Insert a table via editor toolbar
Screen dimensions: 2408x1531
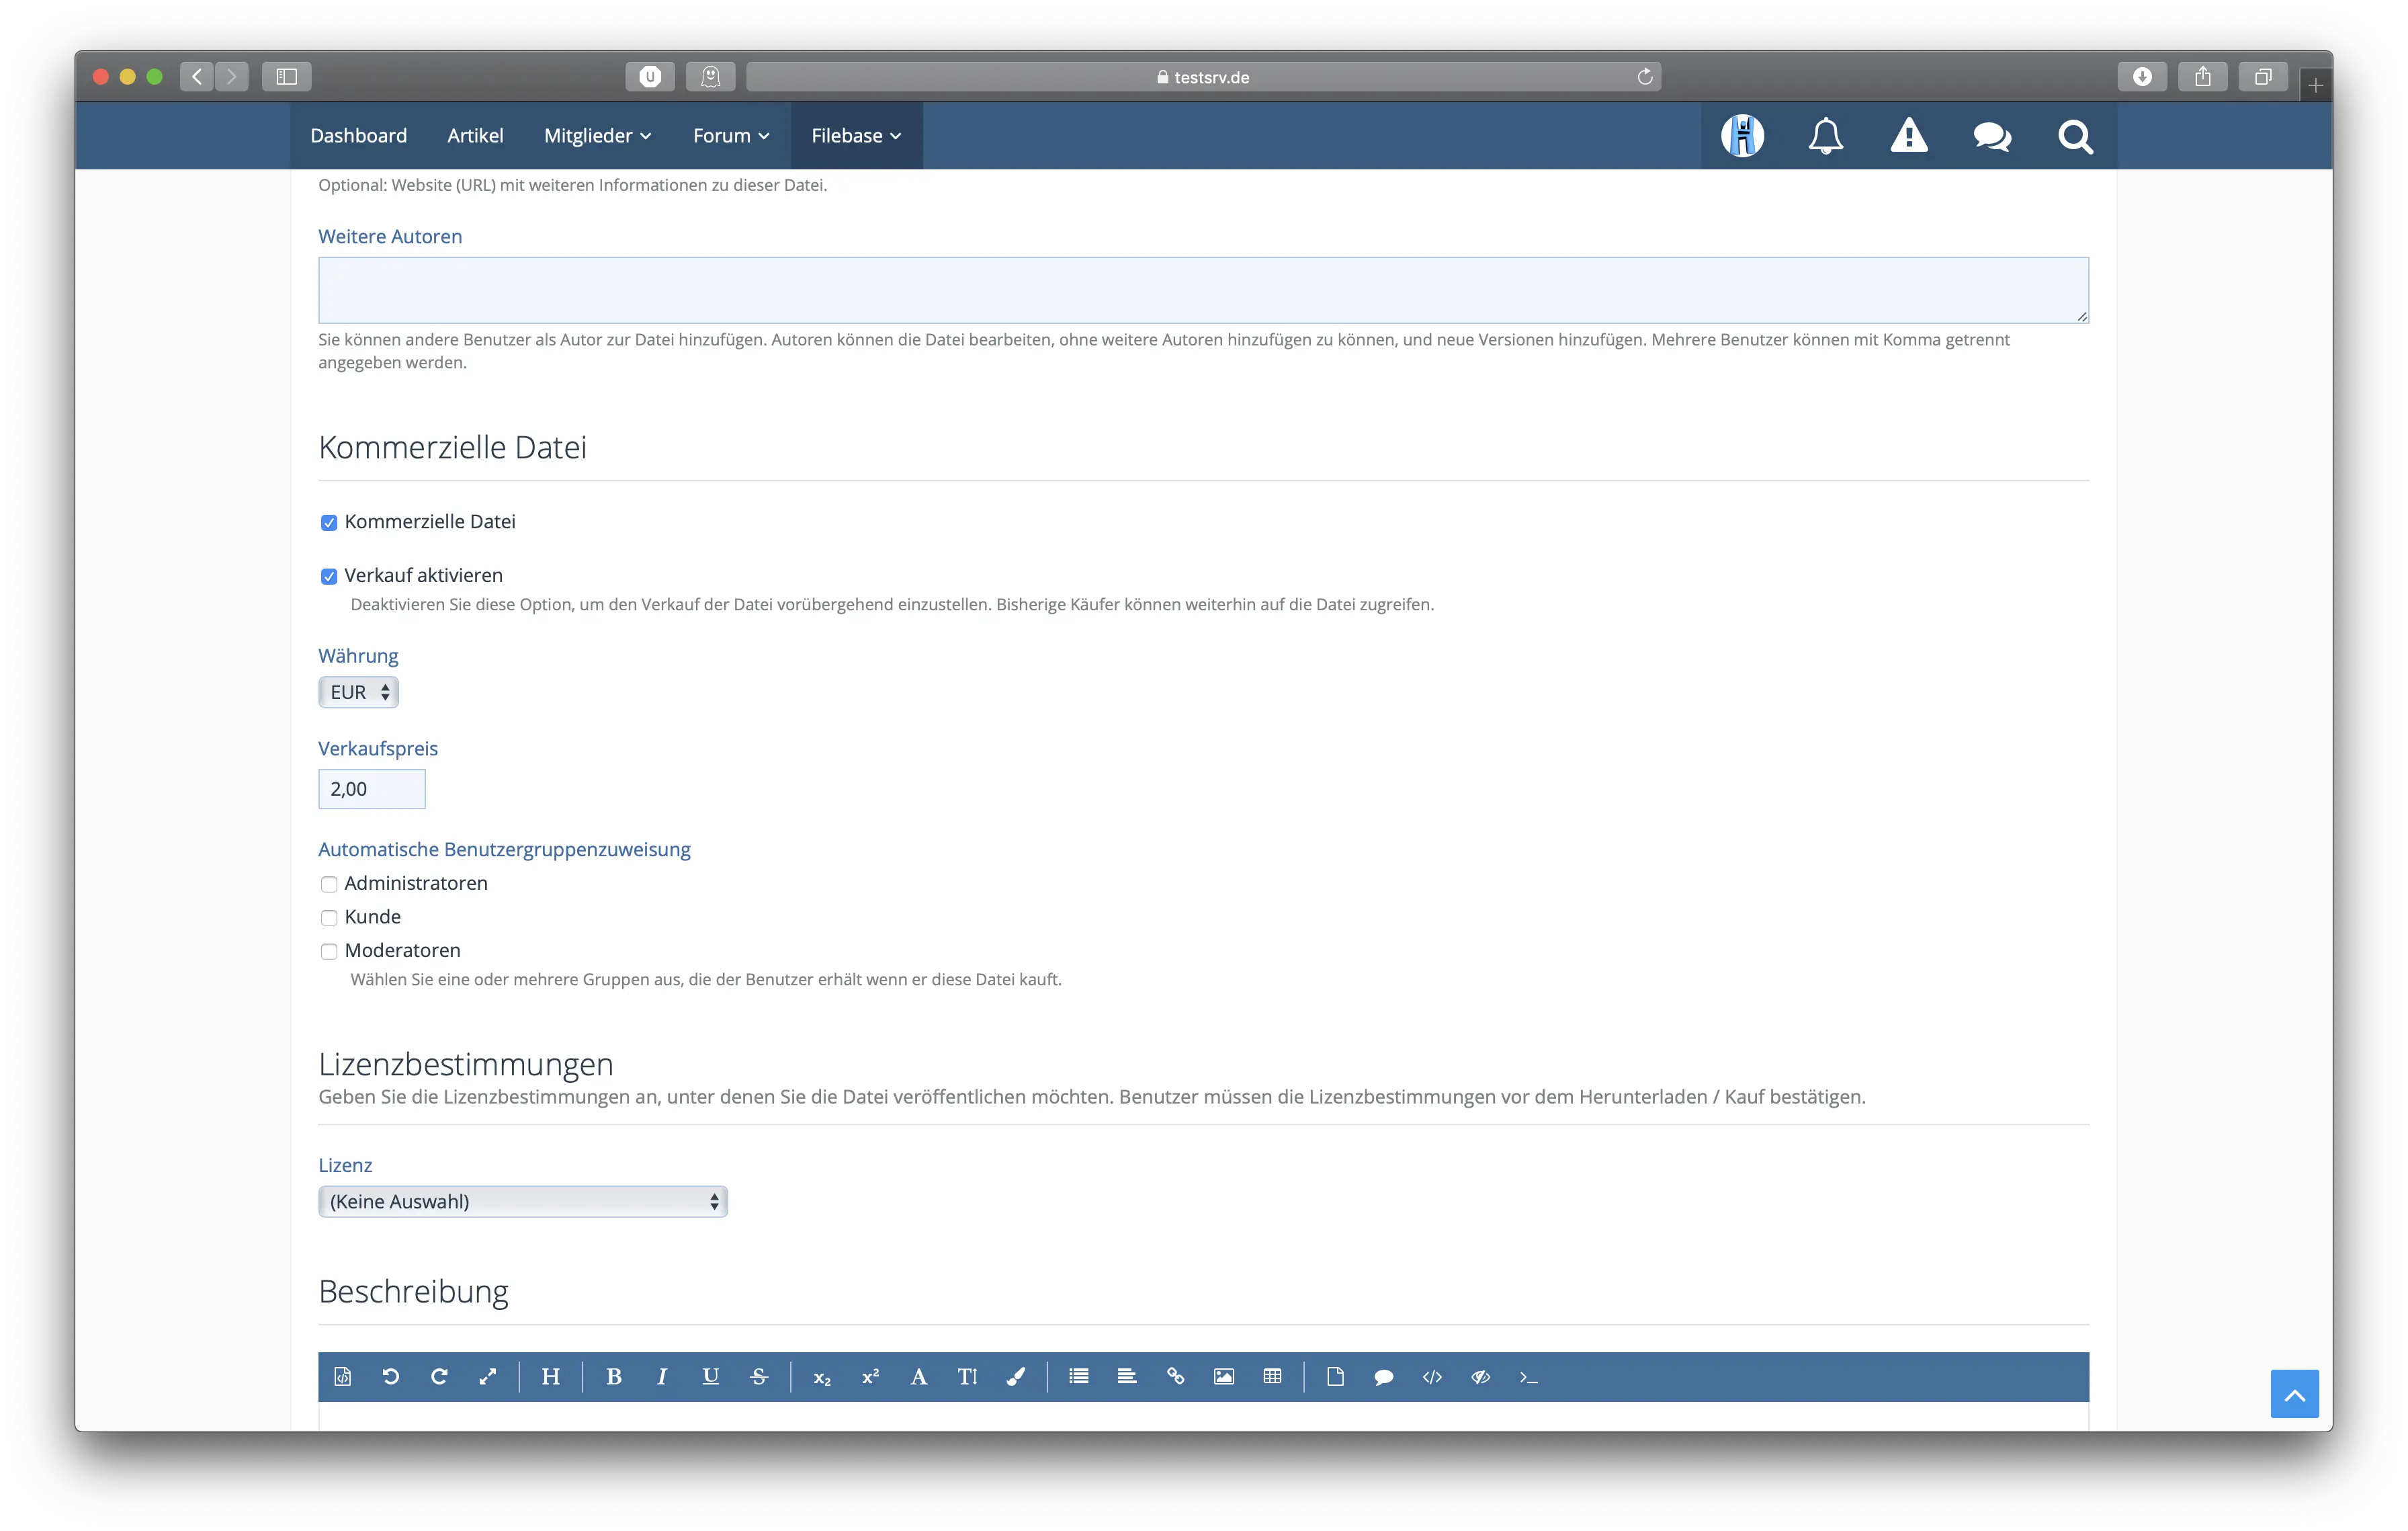coord(1272,1377)
